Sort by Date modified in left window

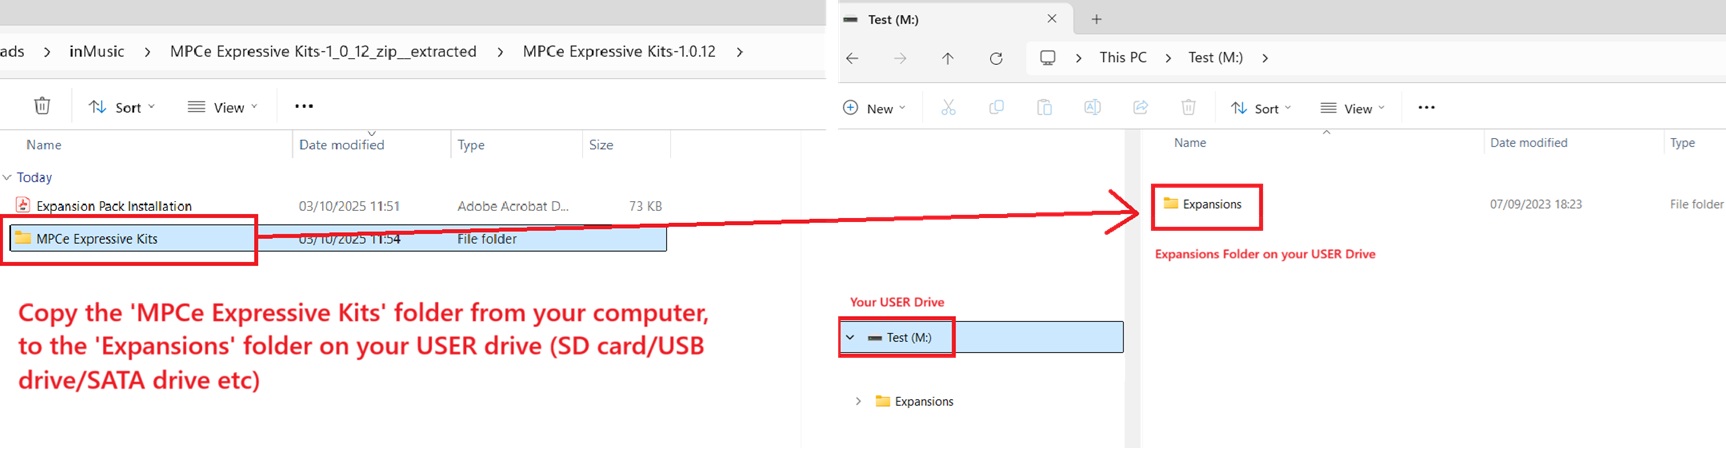pyautogui.click(x=341, y=145)
